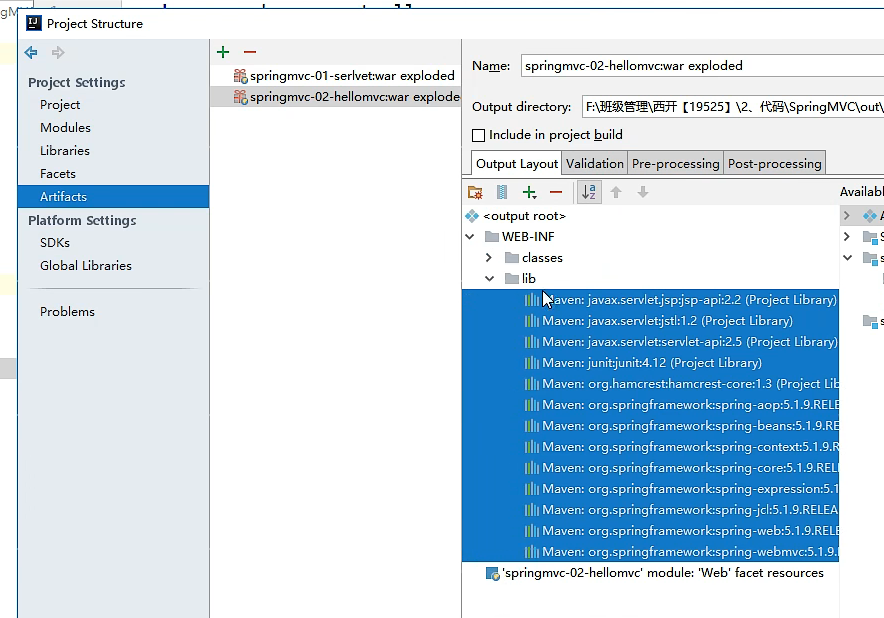
Task: Click the forward navigation arrow
Action: tap(58, 52)
